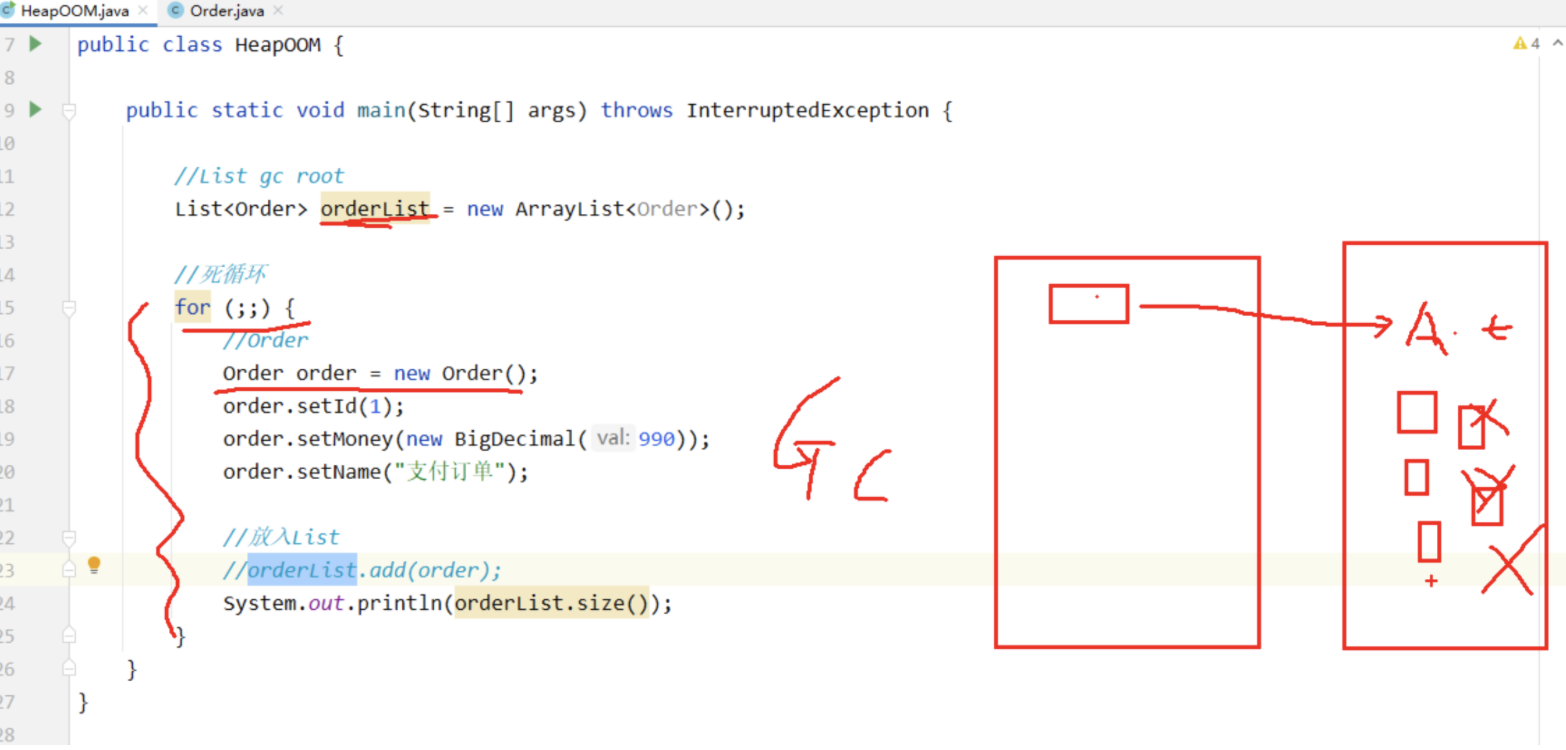
Task: Close the HeapOOM.java editor tab
Action: click(143, 11)
